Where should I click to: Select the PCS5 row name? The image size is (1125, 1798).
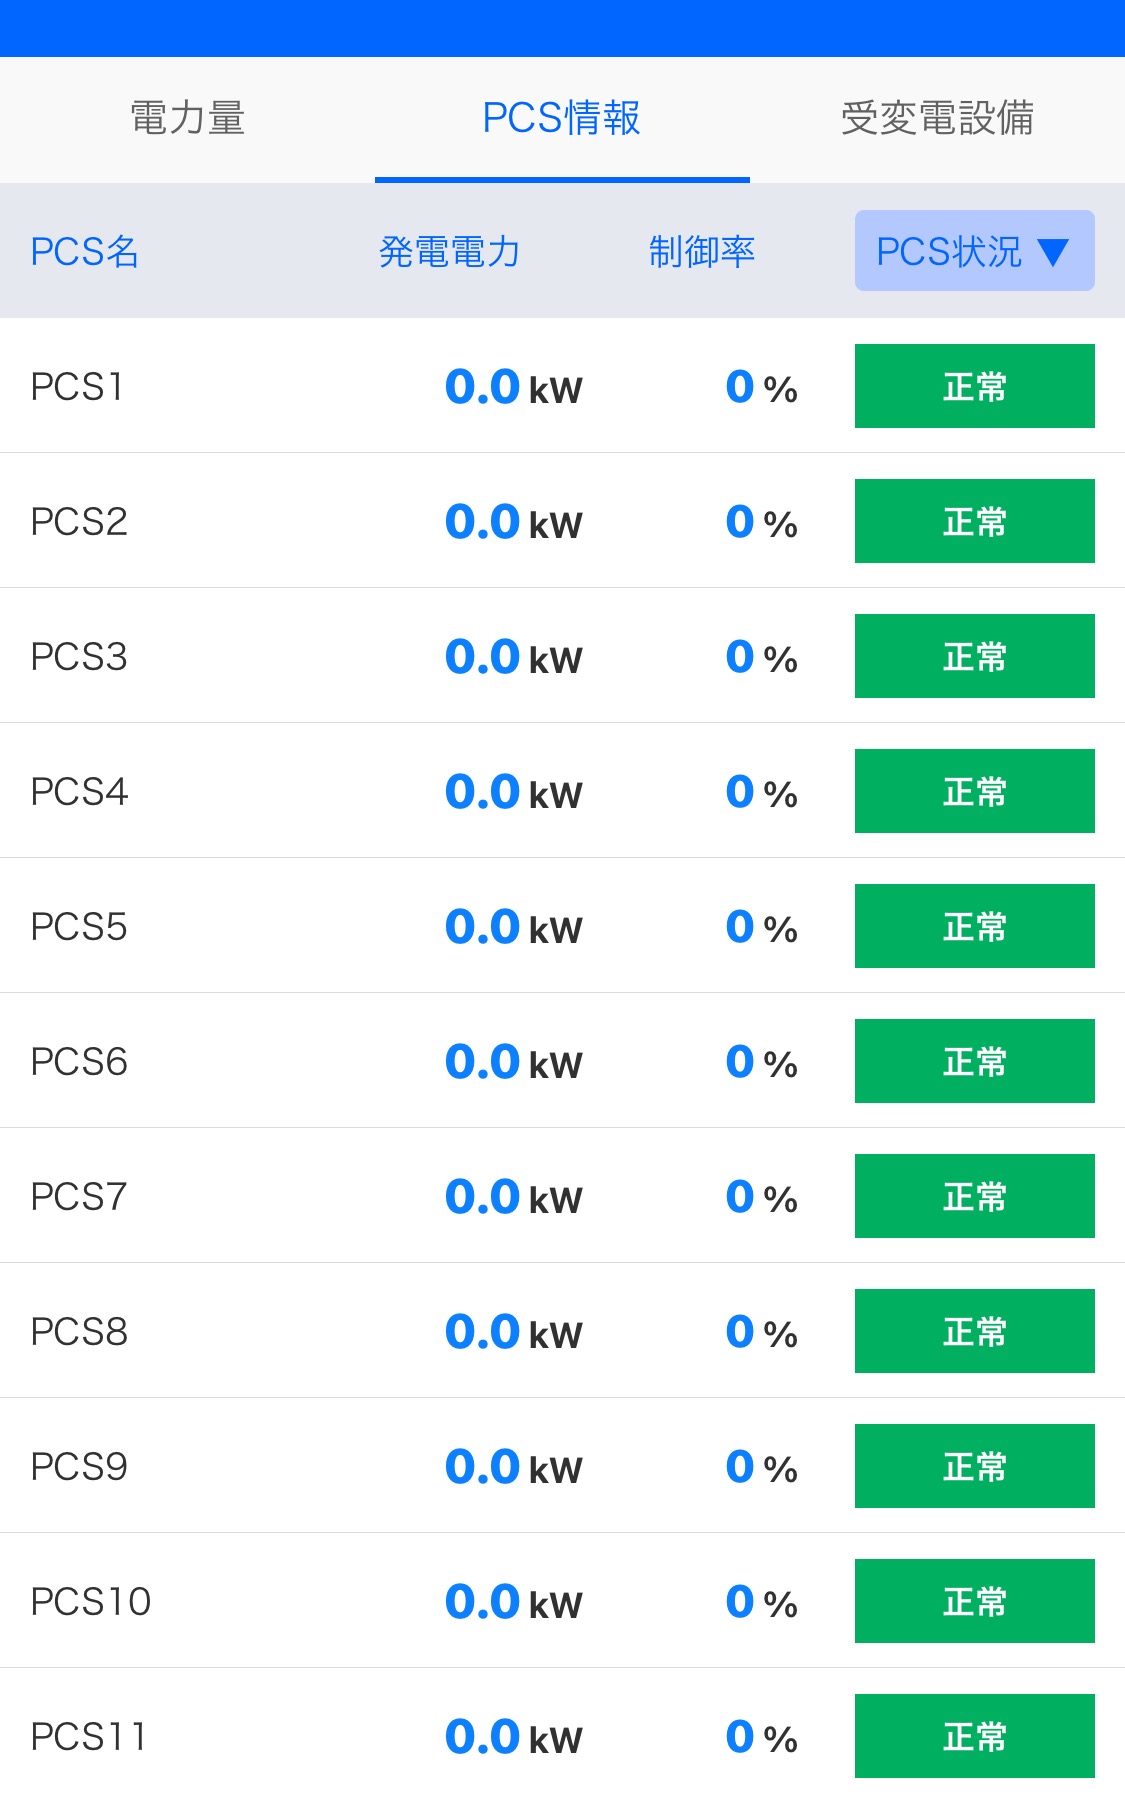pyautogui.click(x=79, y=927)
